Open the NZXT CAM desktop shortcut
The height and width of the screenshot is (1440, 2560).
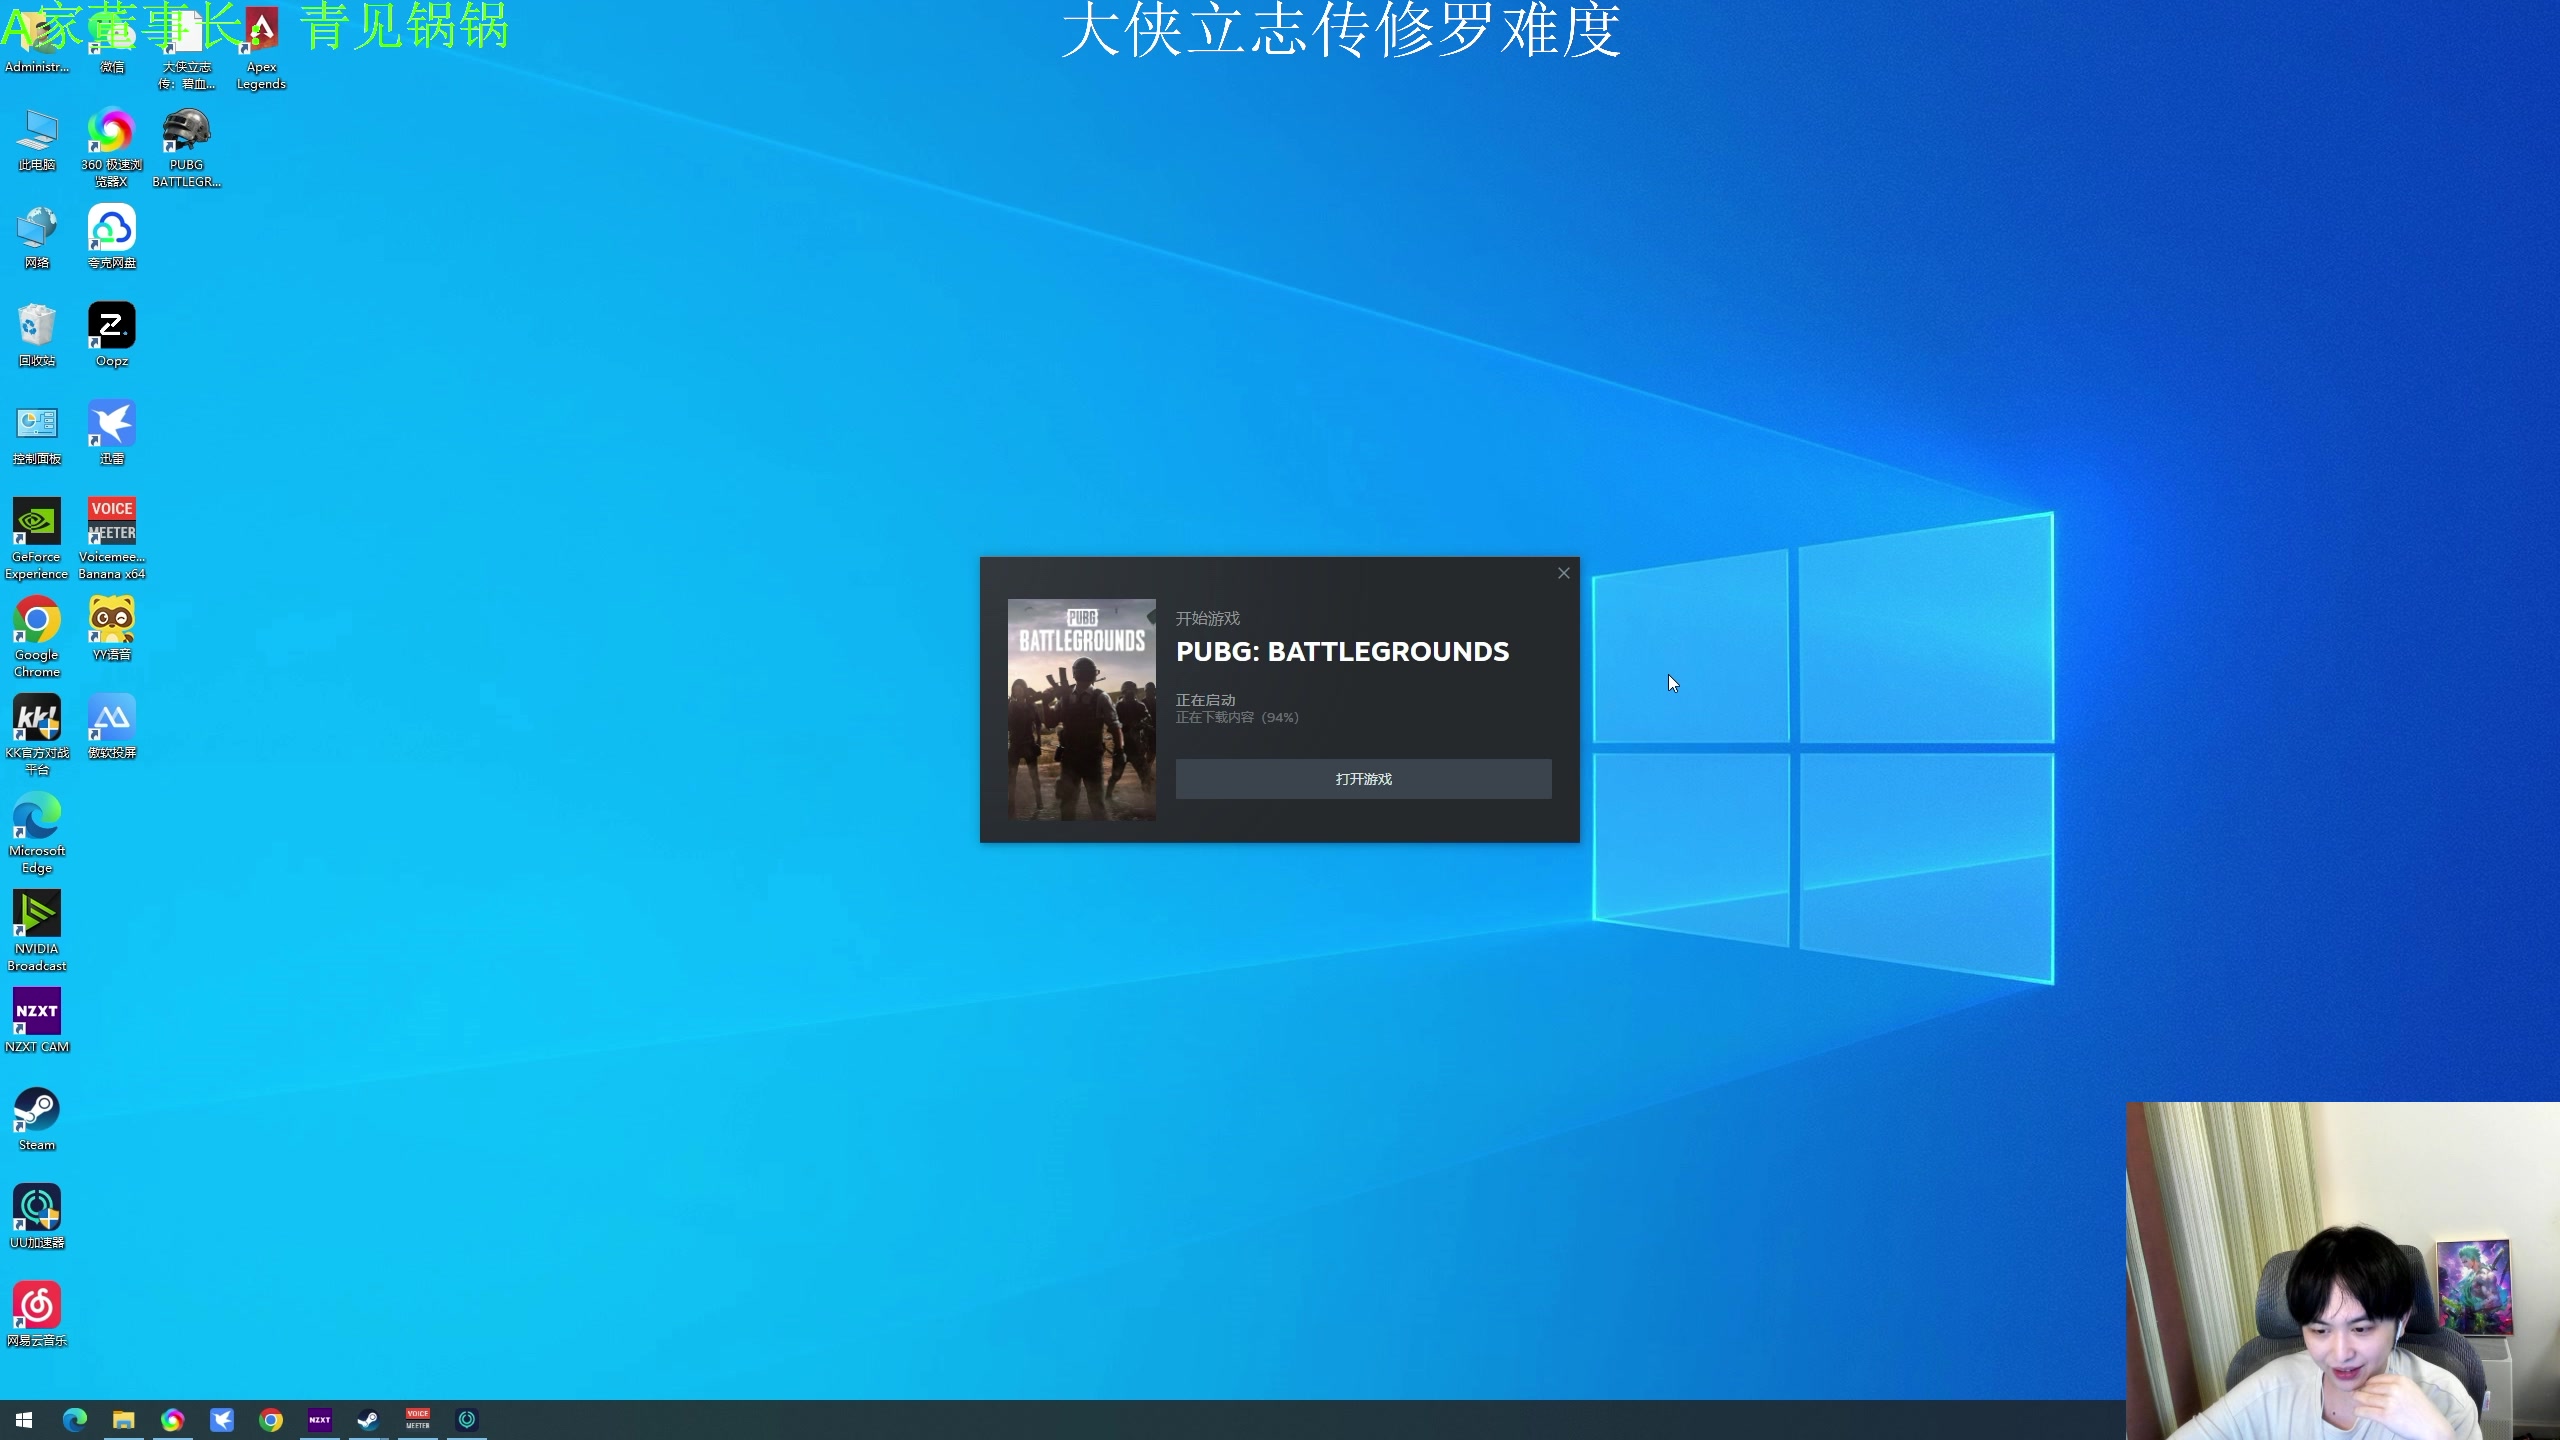click(x=37, y=1022)
